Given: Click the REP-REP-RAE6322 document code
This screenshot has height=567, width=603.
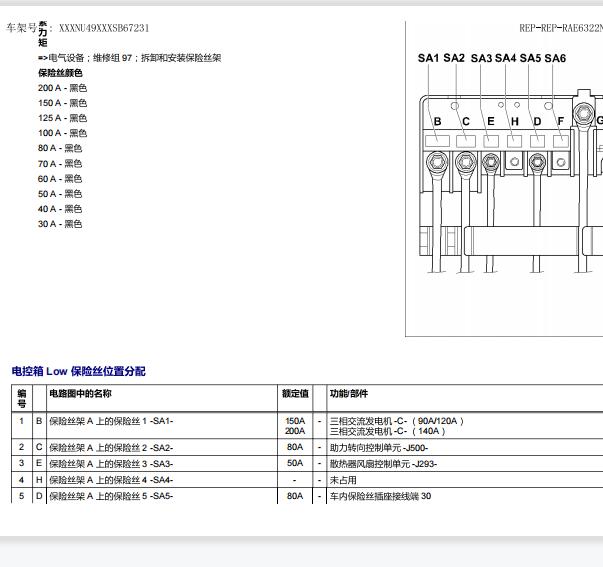Looking at the screenshot, I should pos(561,28).
